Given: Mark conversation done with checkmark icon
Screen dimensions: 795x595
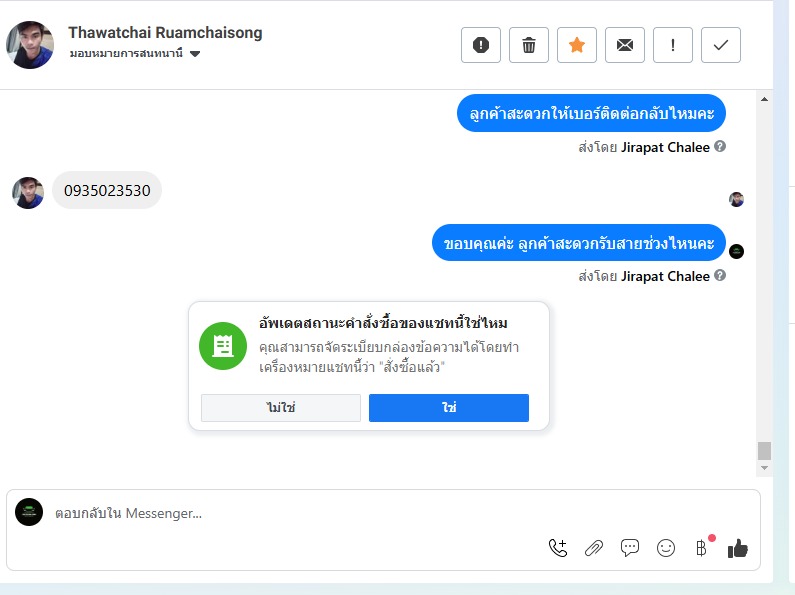Looking at the screenshot, I should [721, 45].
